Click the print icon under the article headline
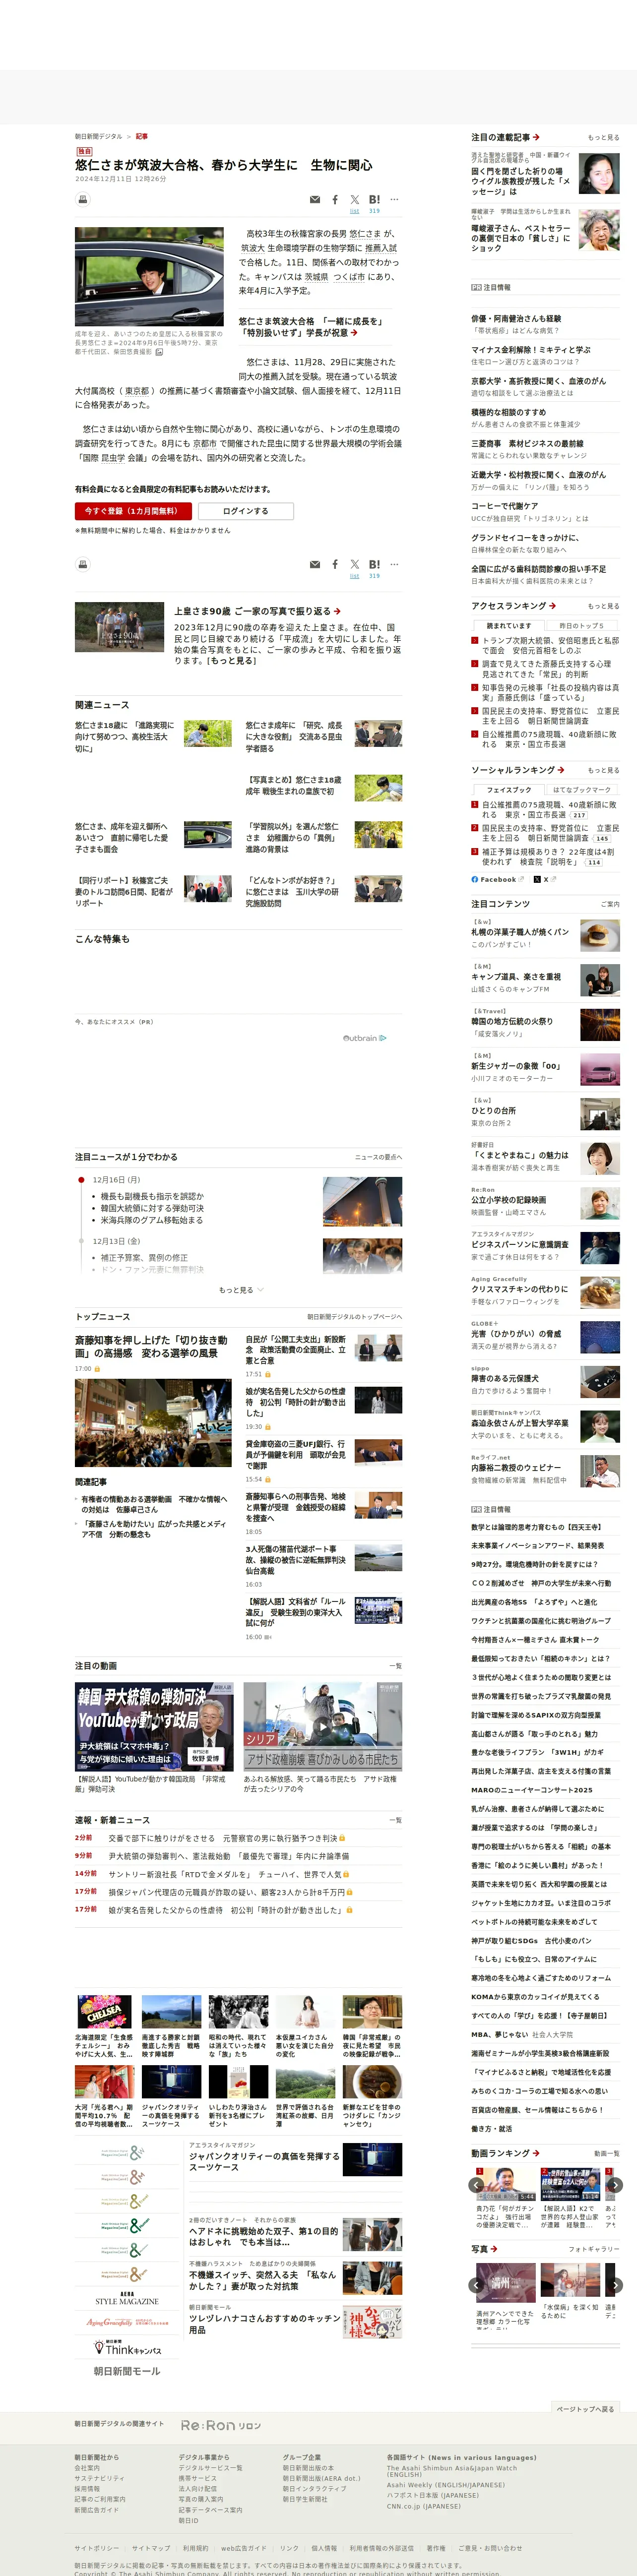The width and height of the screenshot is (637, 2576). click(83, 199)
